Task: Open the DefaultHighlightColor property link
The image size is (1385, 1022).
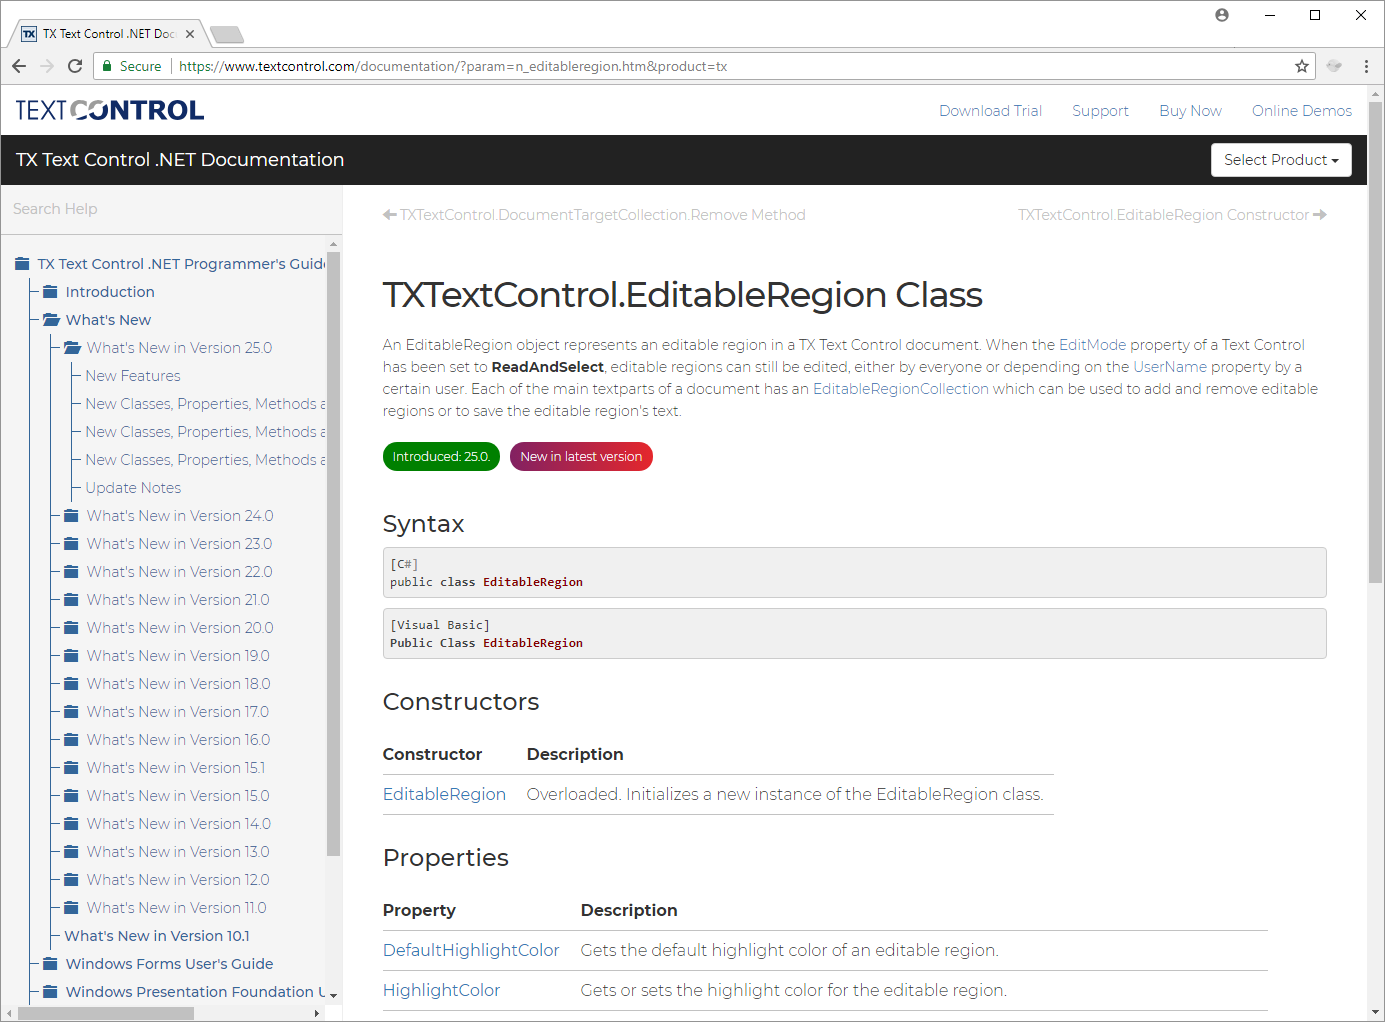Action: (471, 950)
